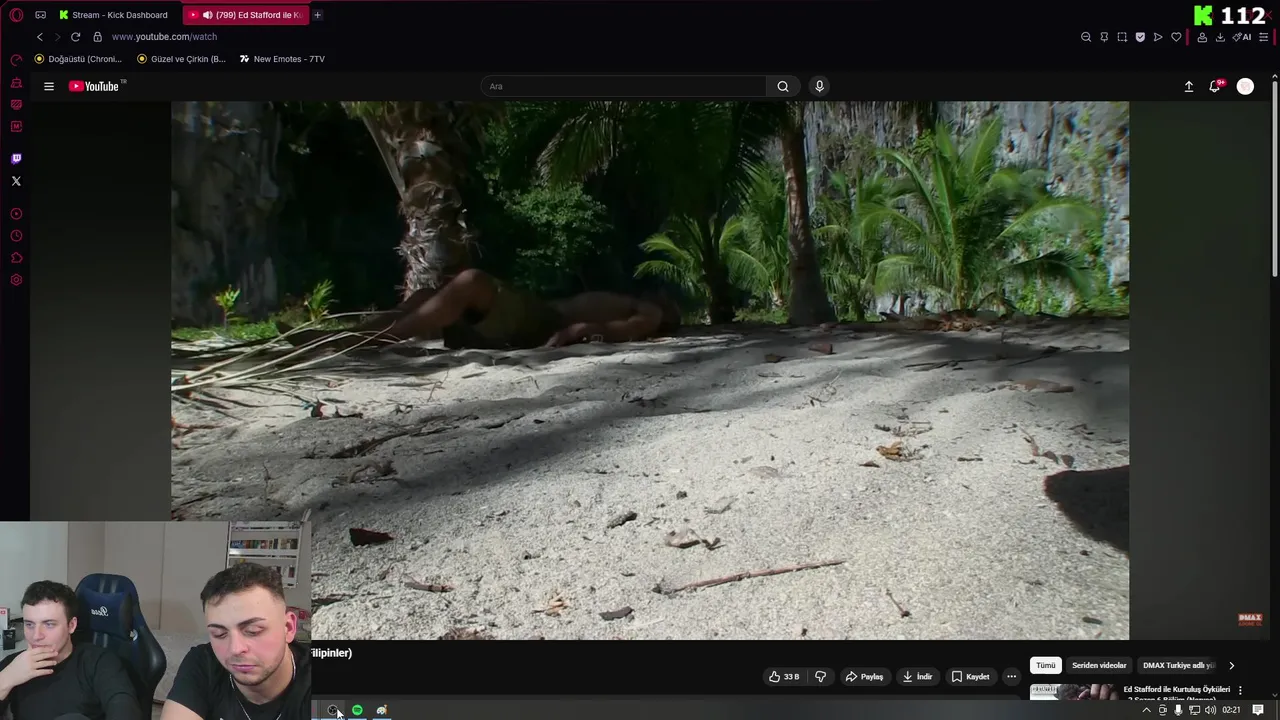Dislike the video

click(x=820, y=677)
